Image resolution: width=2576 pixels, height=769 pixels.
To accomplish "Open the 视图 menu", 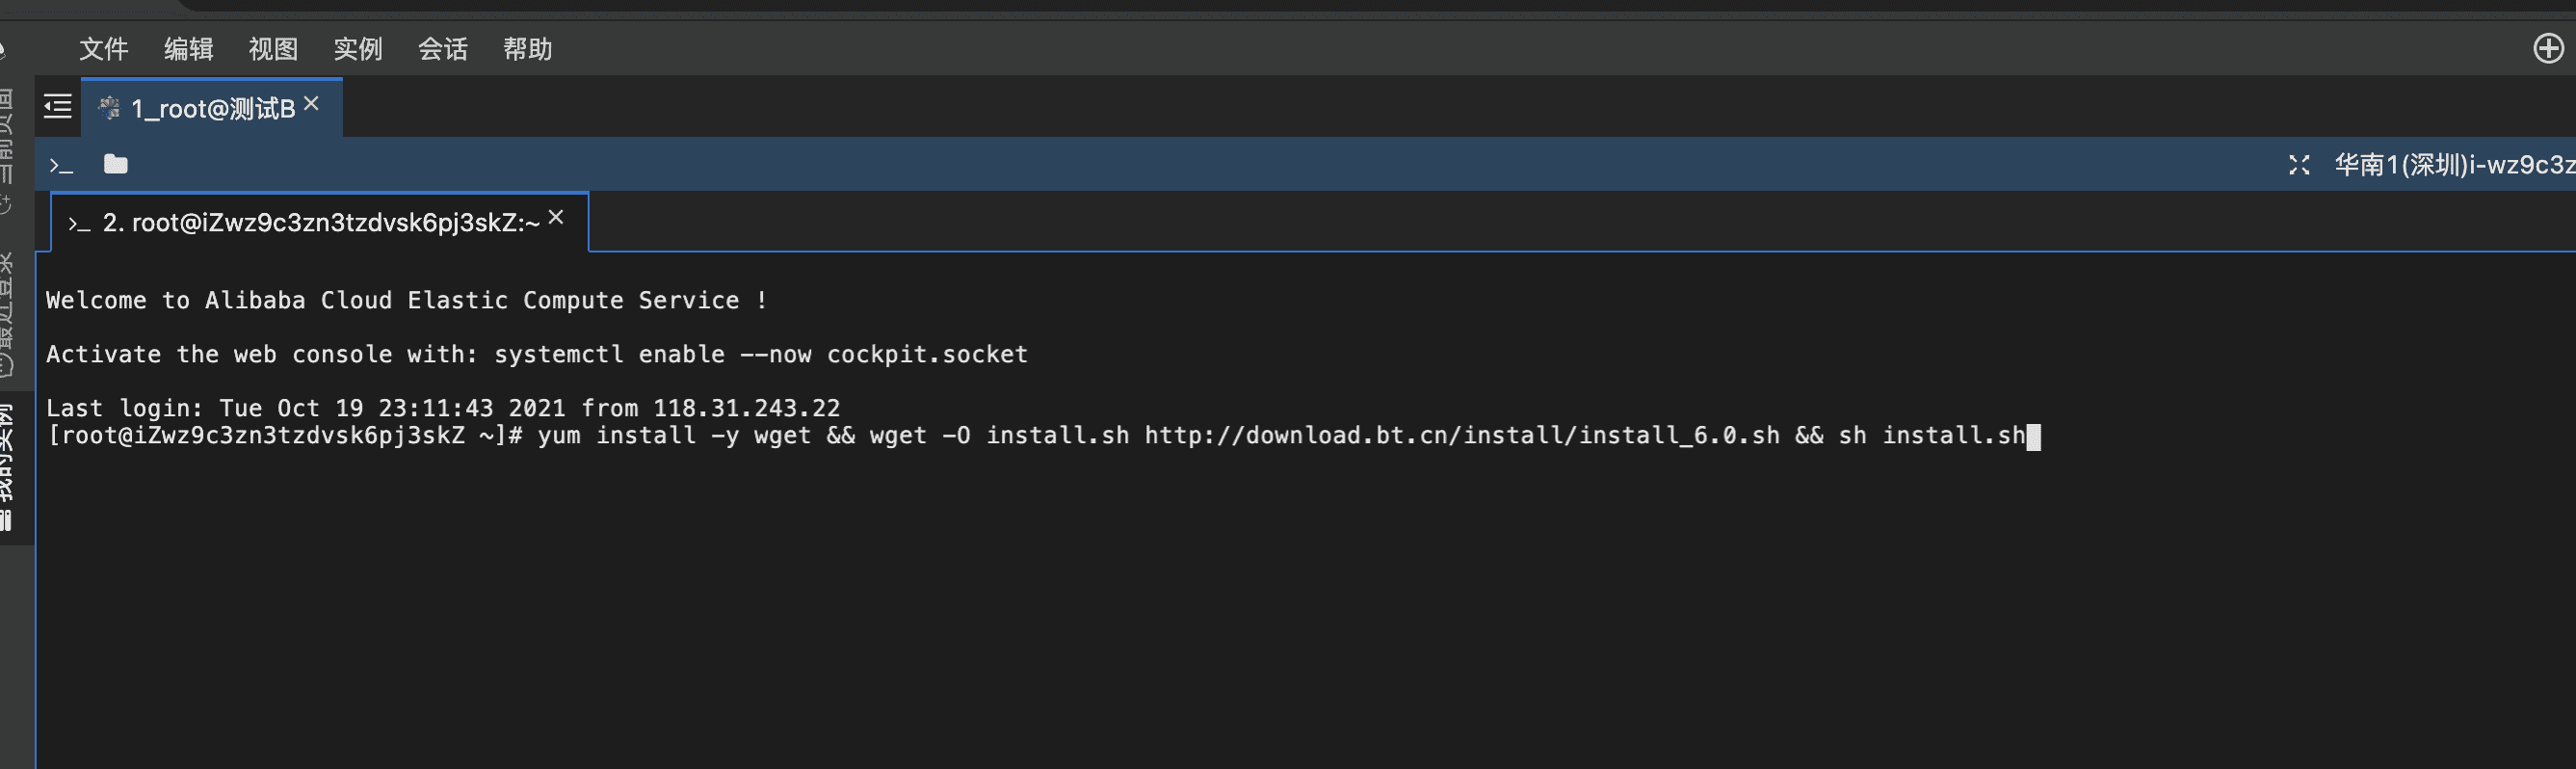I will tap(273, 49).
